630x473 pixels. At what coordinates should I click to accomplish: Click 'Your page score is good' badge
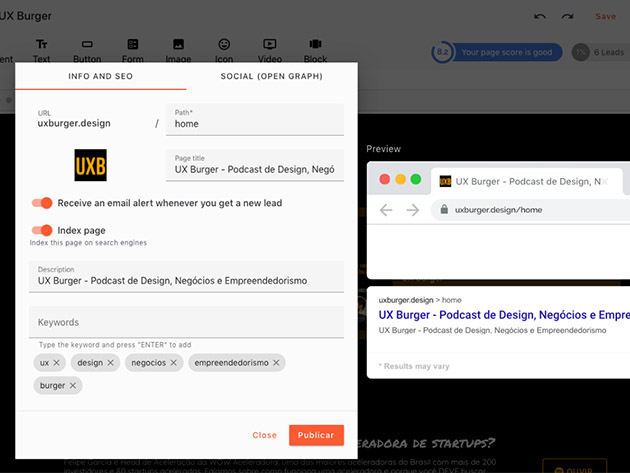(x=507, y=52)
